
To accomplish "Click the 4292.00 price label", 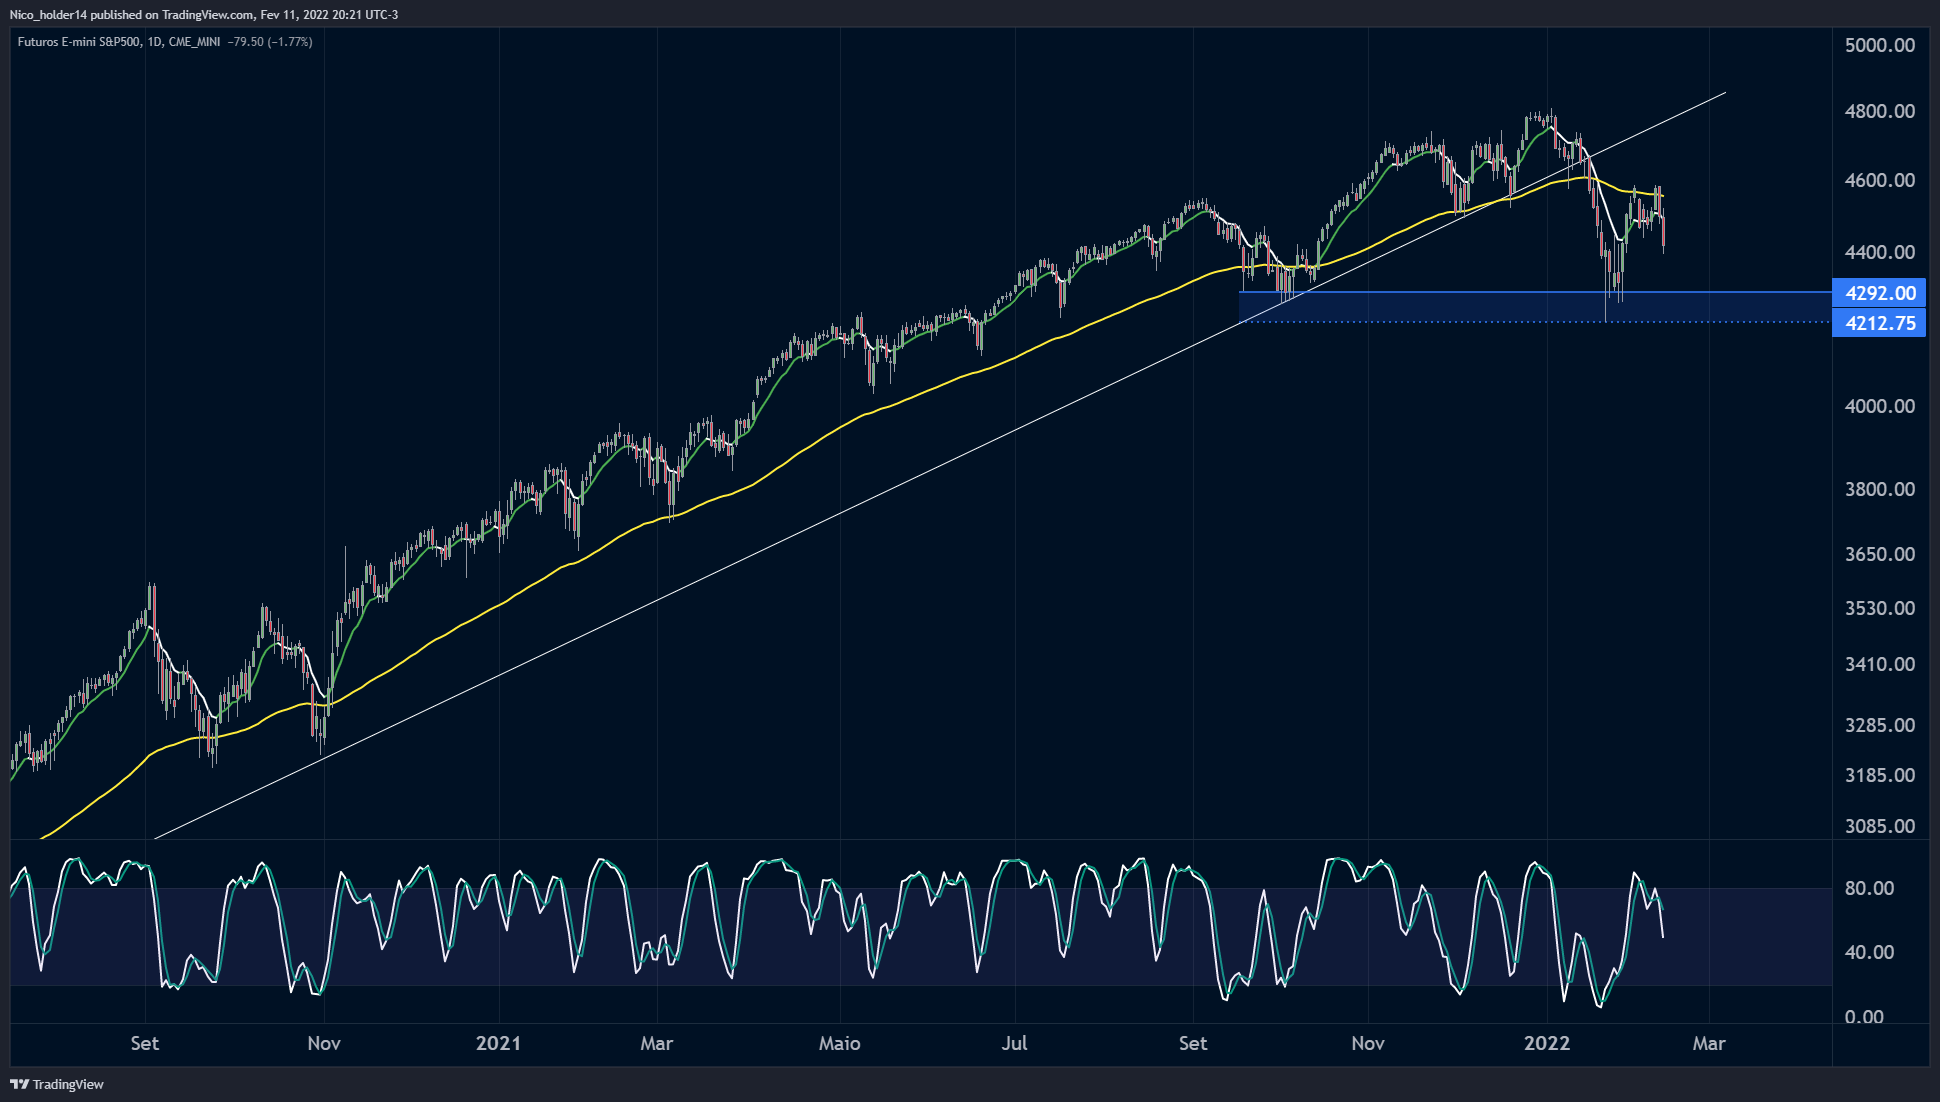I will point(1879,293).
